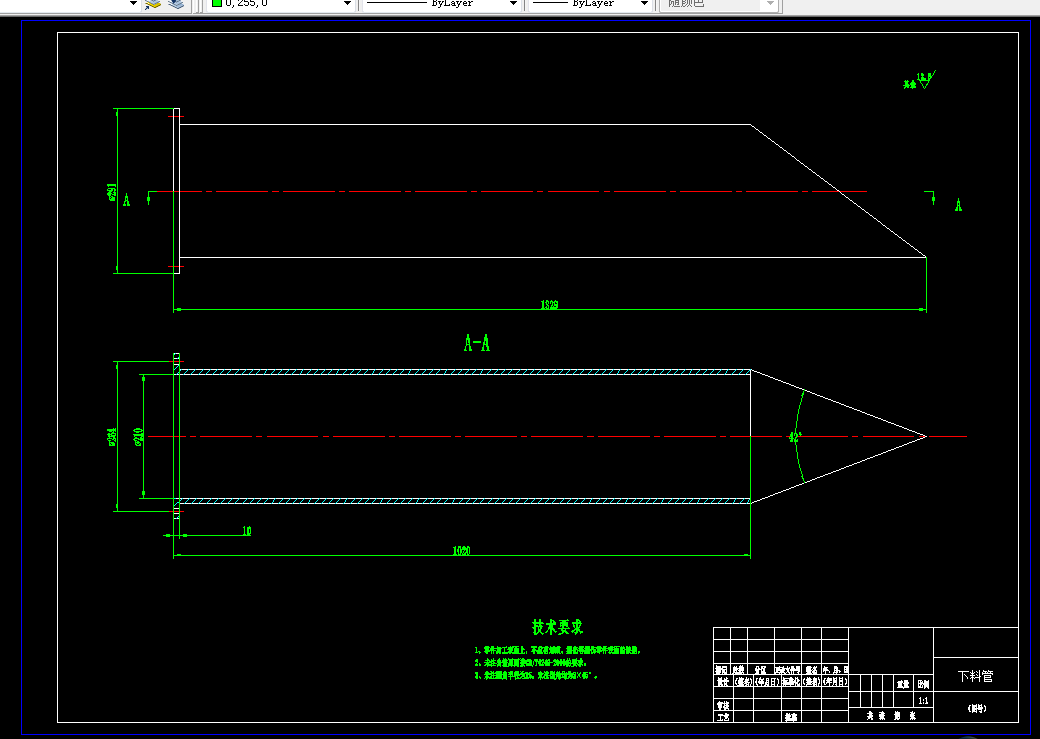
Task: Select the first line of technical requirements
Action: tap(558, 651)
